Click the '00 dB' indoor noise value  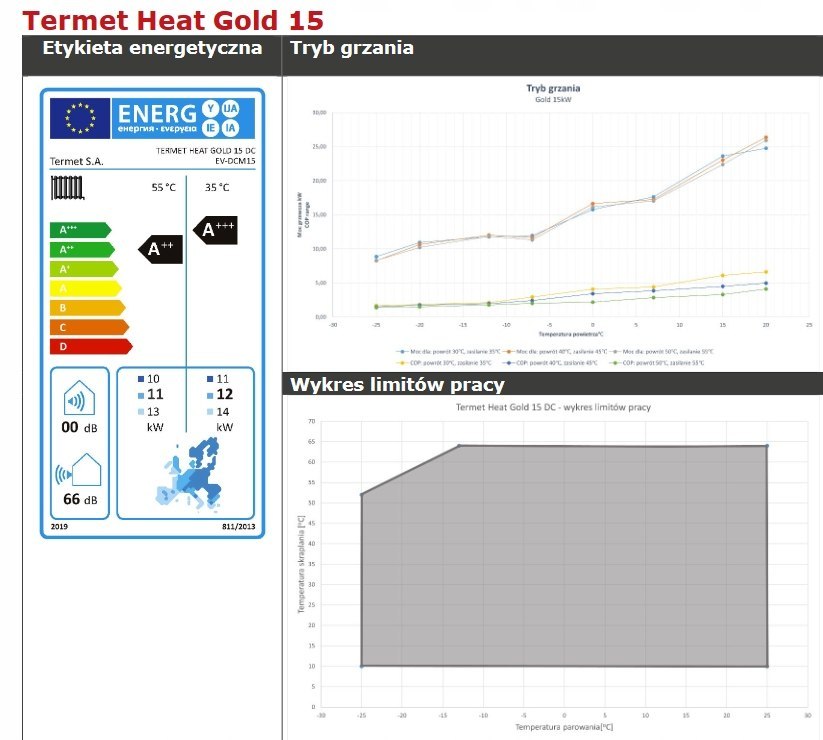[x=79, y=427]
